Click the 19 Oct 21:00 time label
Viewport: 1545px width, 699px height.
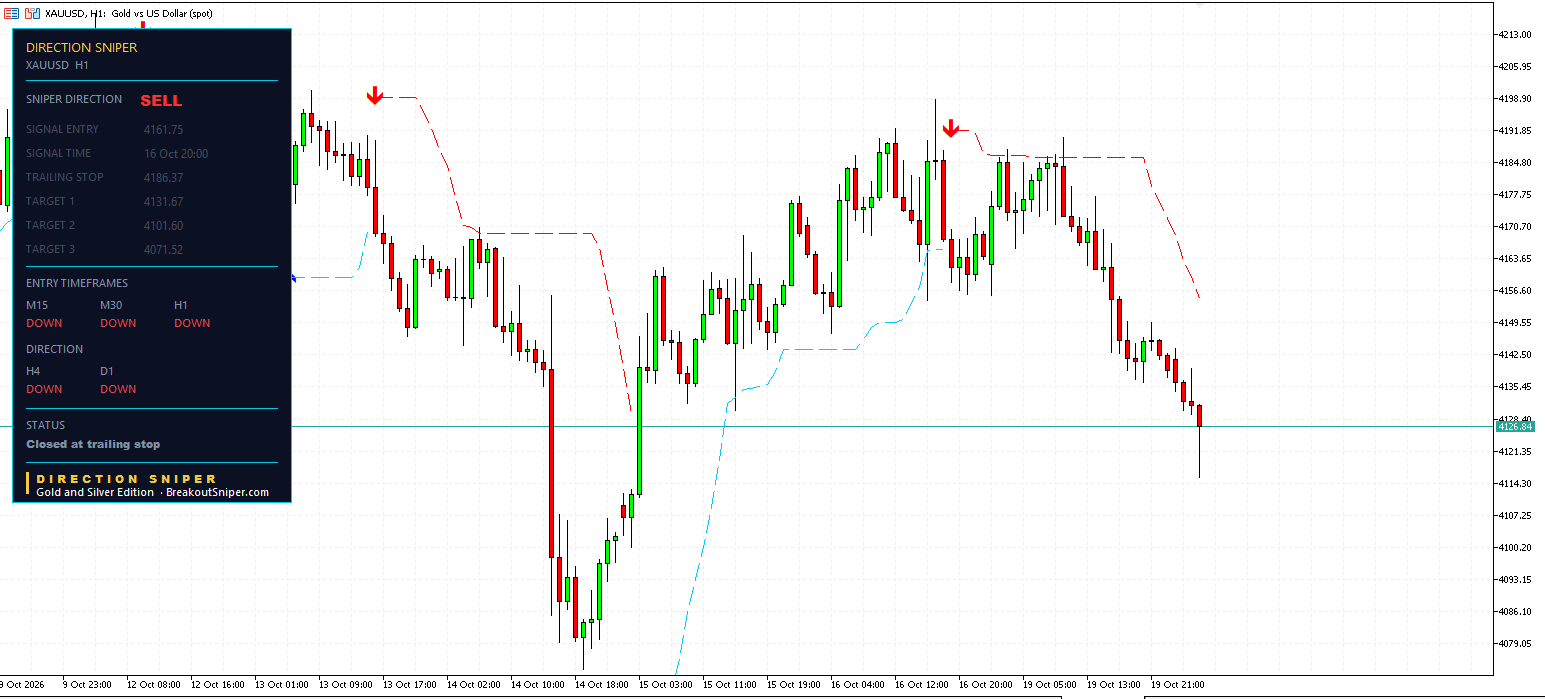pos(1178,685)
